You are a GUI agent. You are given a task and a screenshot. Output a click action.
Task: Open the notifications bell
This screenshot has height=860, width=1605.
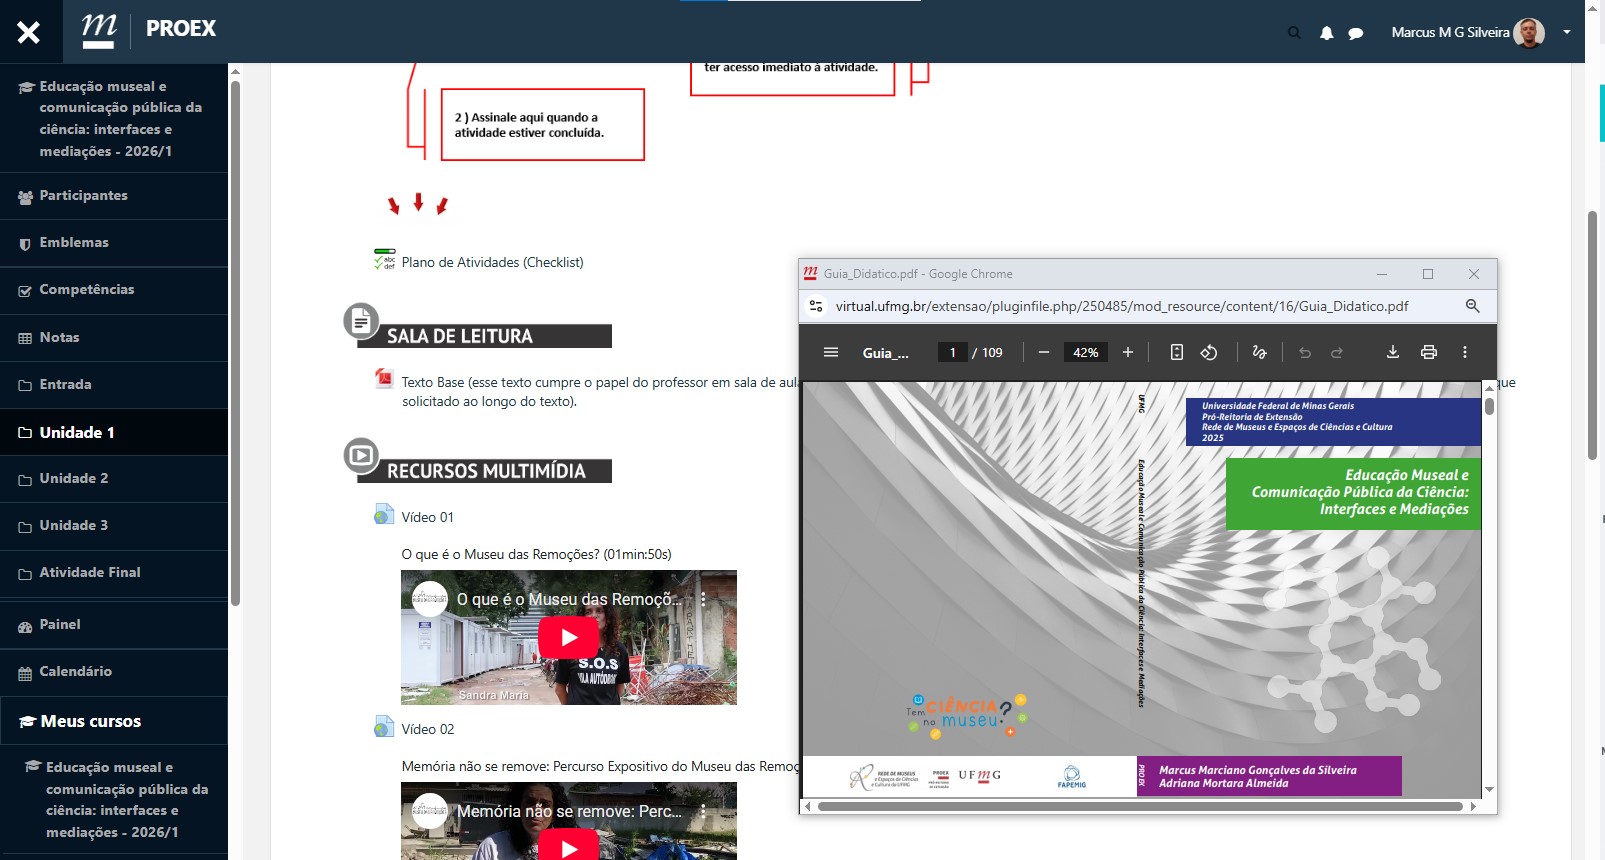coord(1326,33)
